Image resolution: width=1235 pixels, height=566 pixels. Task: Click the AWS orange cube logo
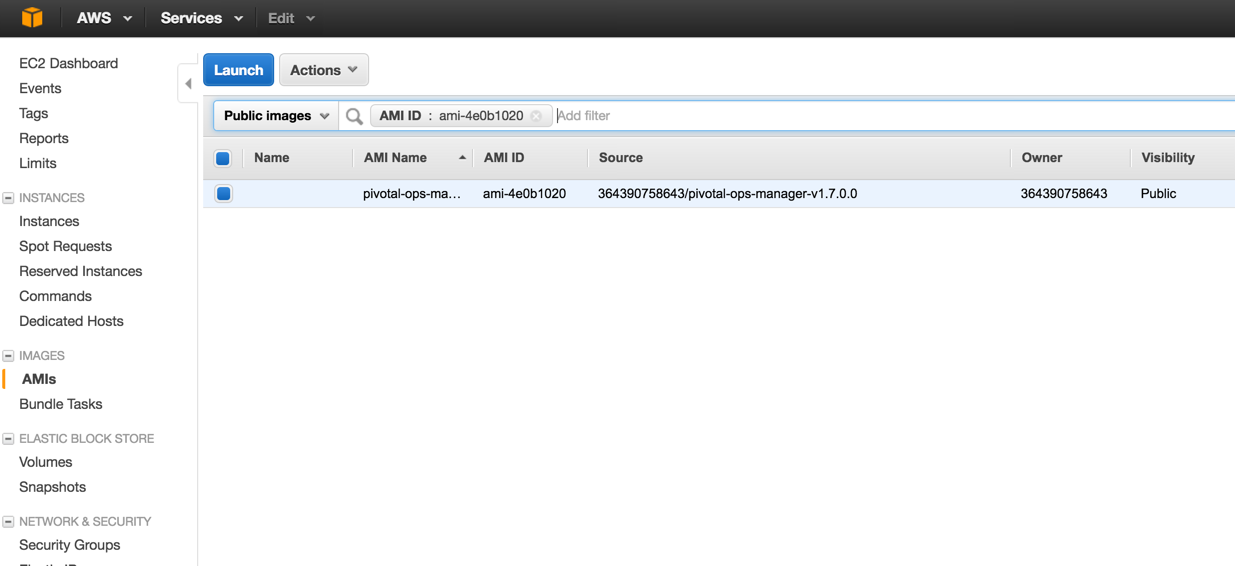[x=32, y=17]
